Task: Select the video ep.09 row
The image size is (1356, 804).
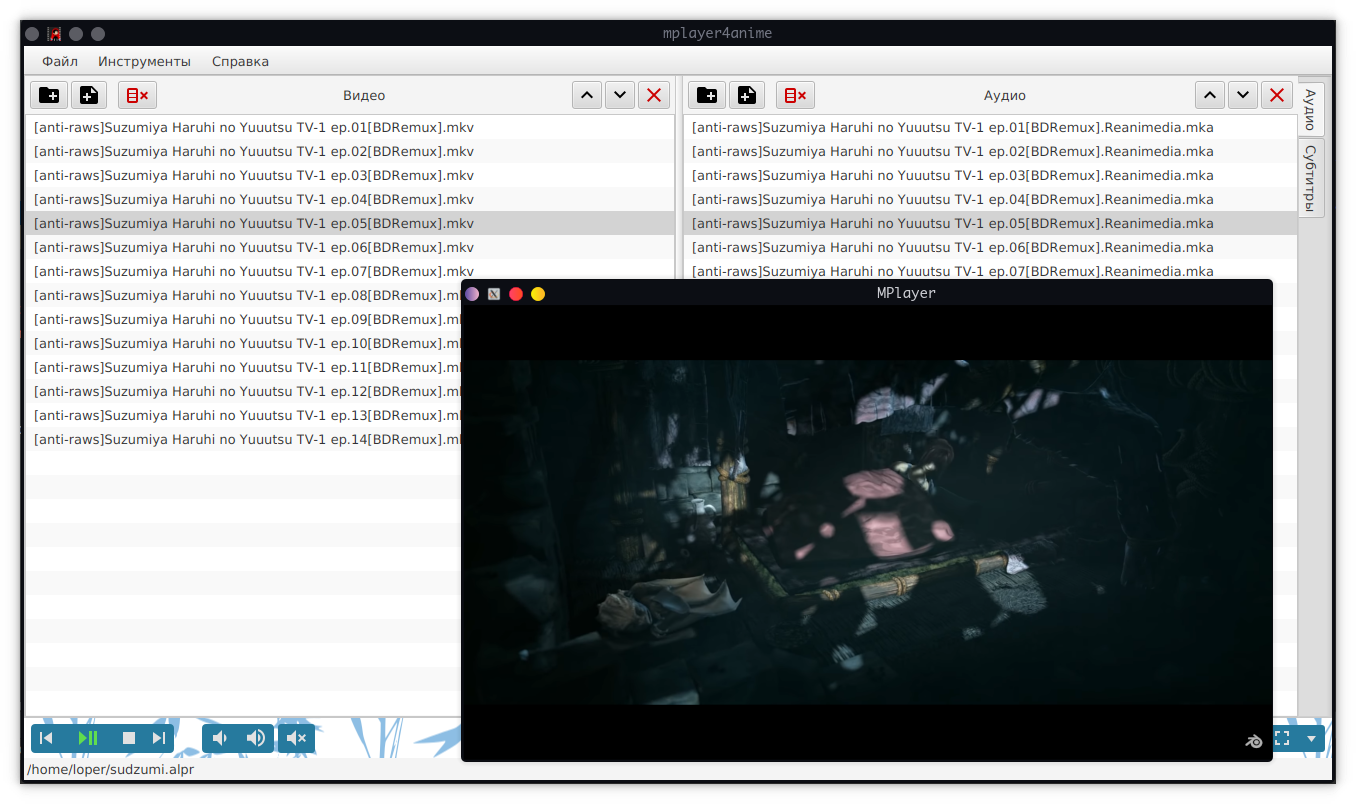Action: [243, 319]
